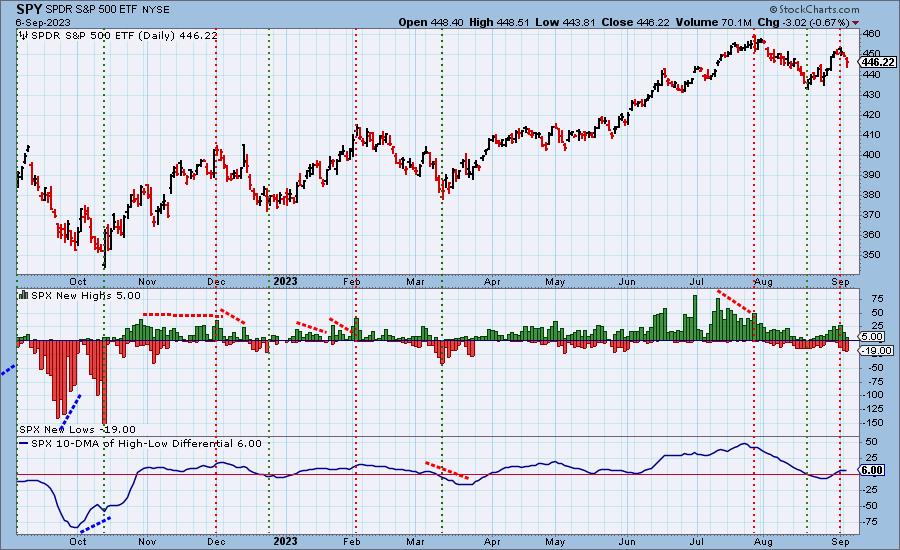The height and width of the screenshot is (550, 900).
Task: Click the 350 price axis label
Action: pos(871,254)
